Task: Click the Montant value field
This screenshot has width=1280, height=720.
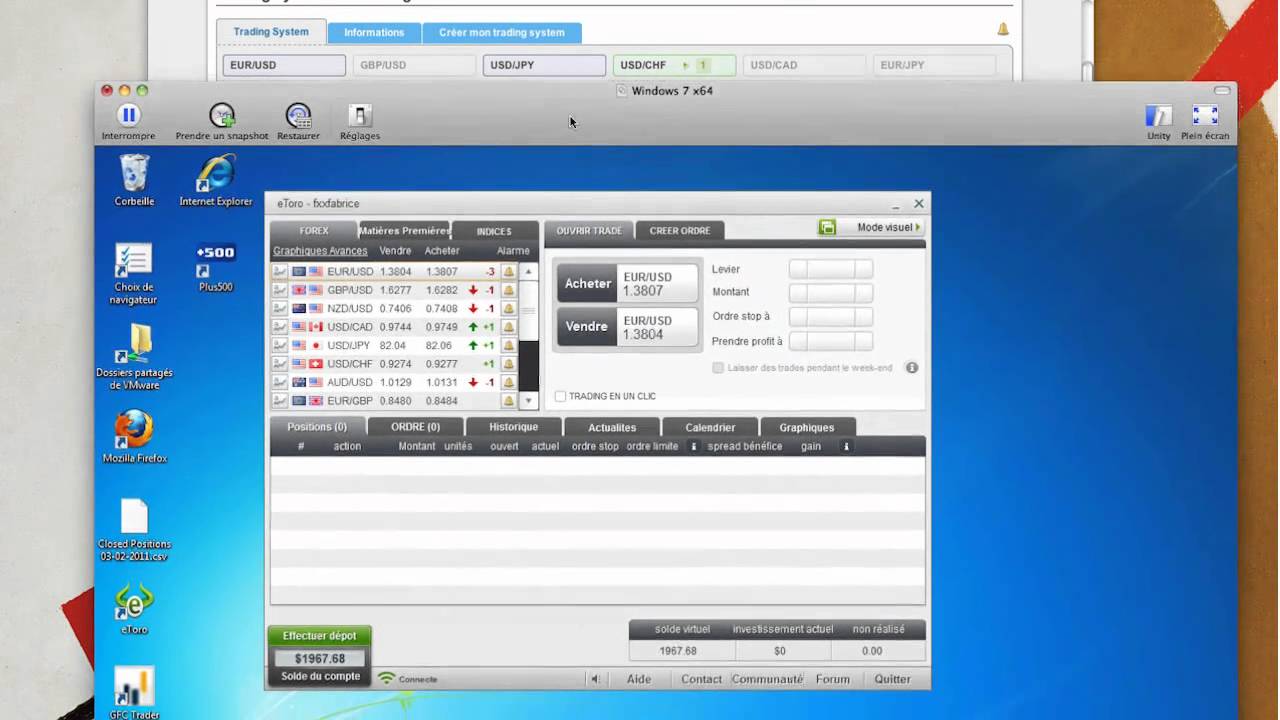Action: point(831,292)
